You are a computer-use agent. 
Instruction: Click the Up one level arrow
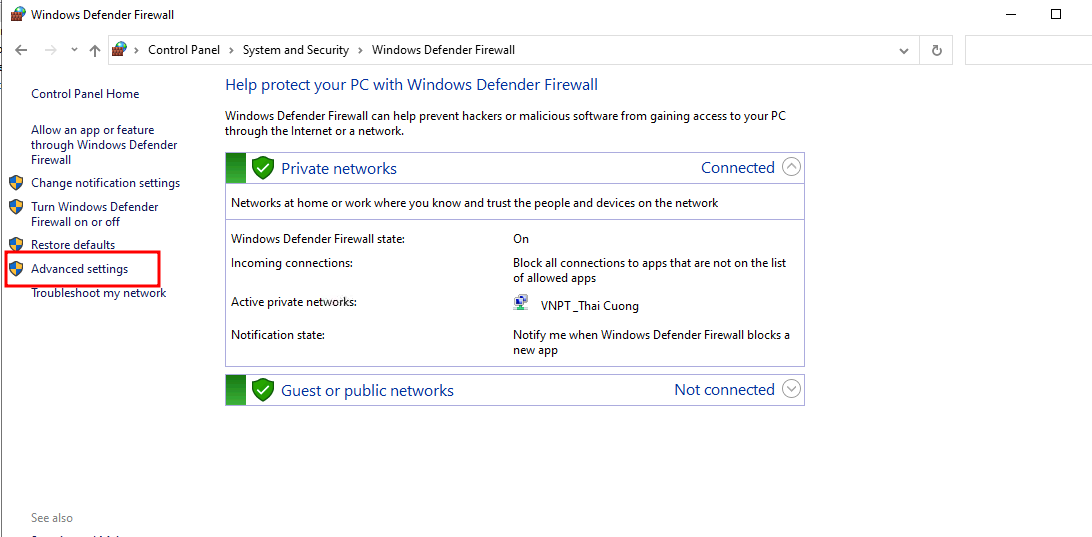click(x=95, y=50)
